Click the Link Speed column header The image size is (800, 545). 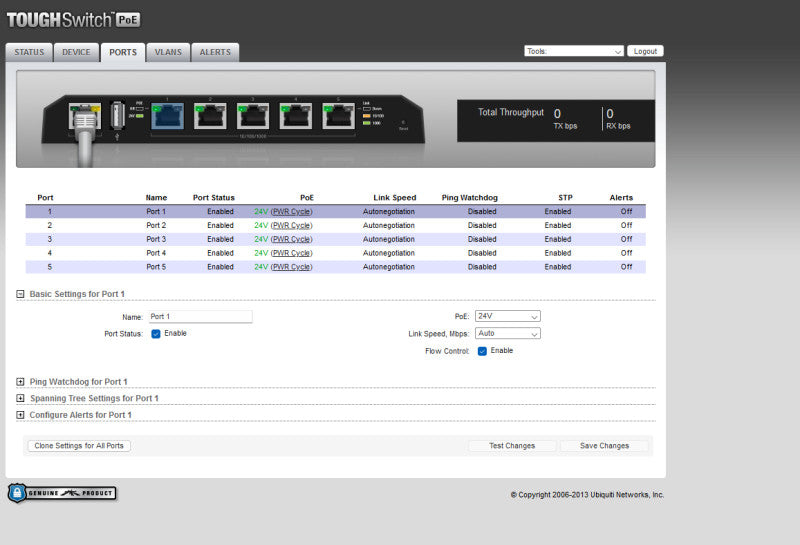click(x=395, y=197)
